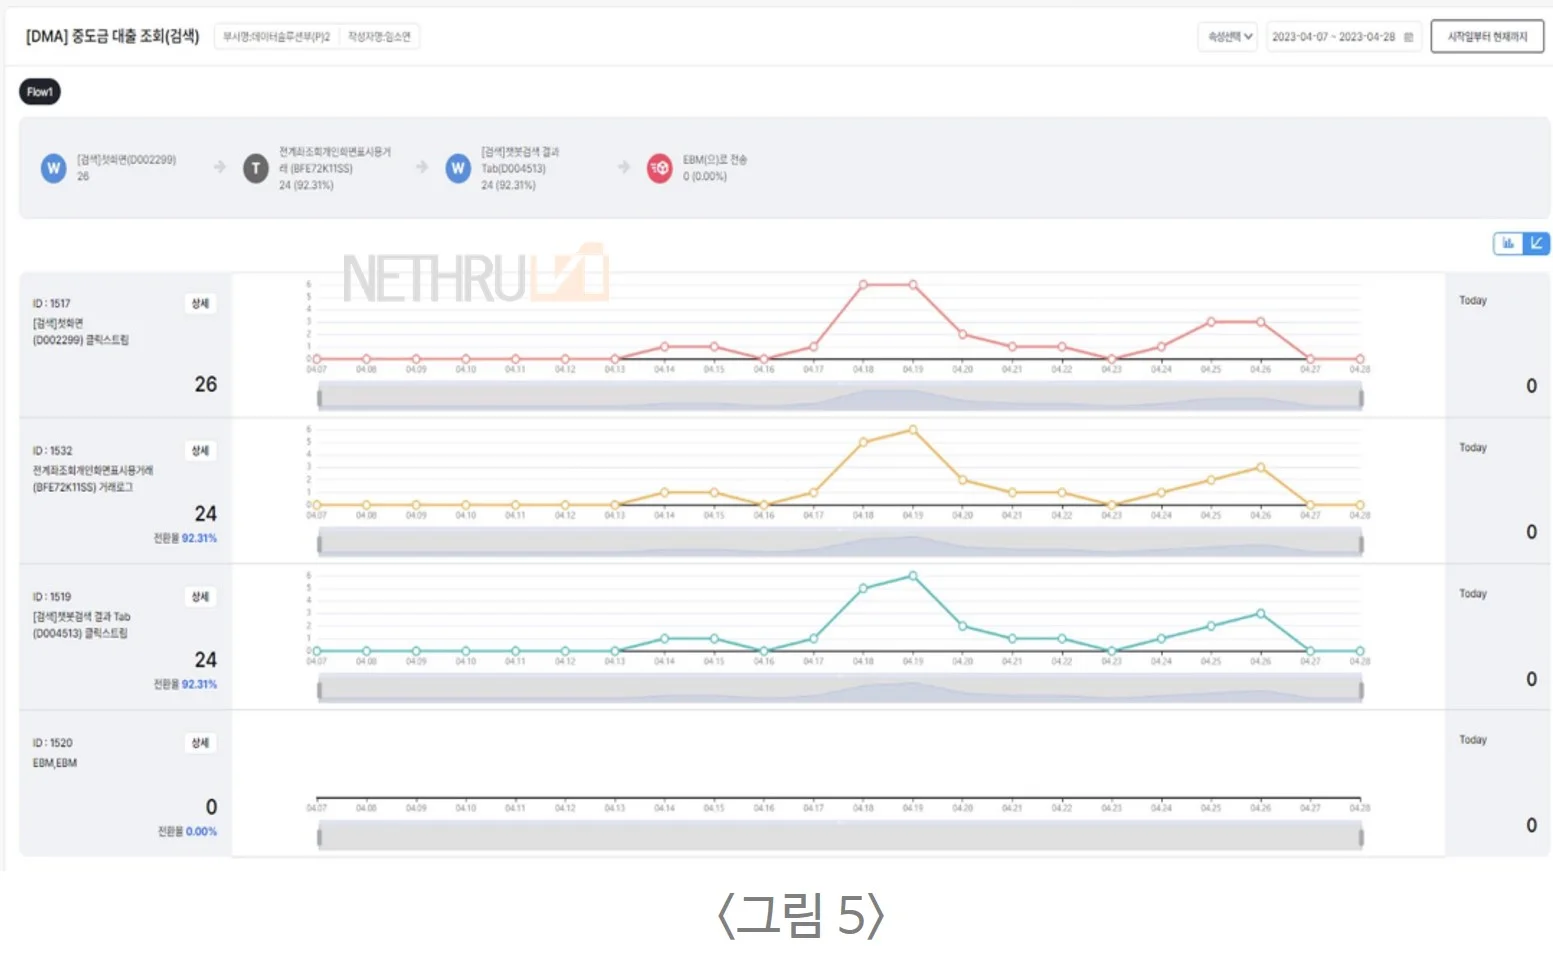This screenshot has width=1553, height=979.
Task: Click the arrow icon between first two flow nodes
Action: pos(218,168)
